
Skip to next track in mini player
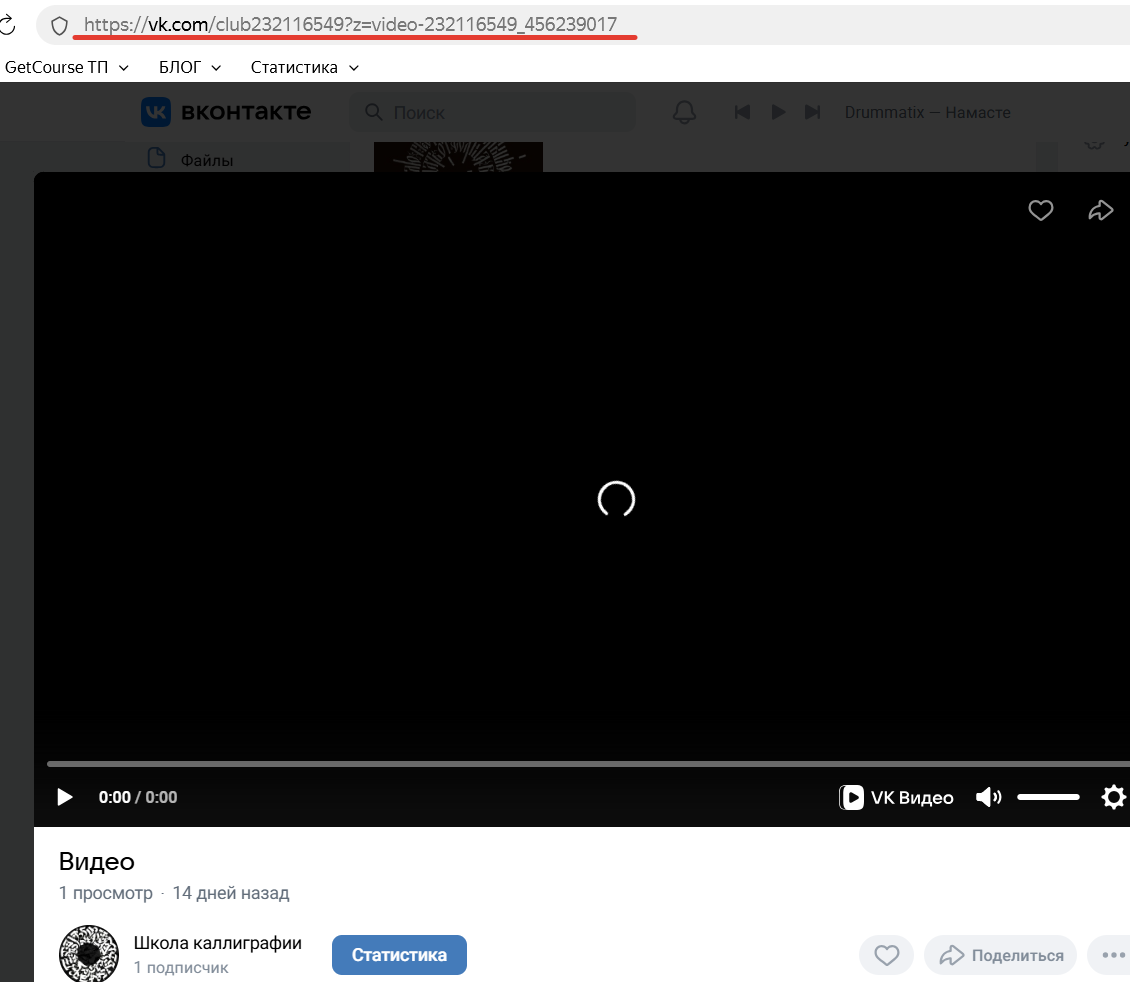812,112
